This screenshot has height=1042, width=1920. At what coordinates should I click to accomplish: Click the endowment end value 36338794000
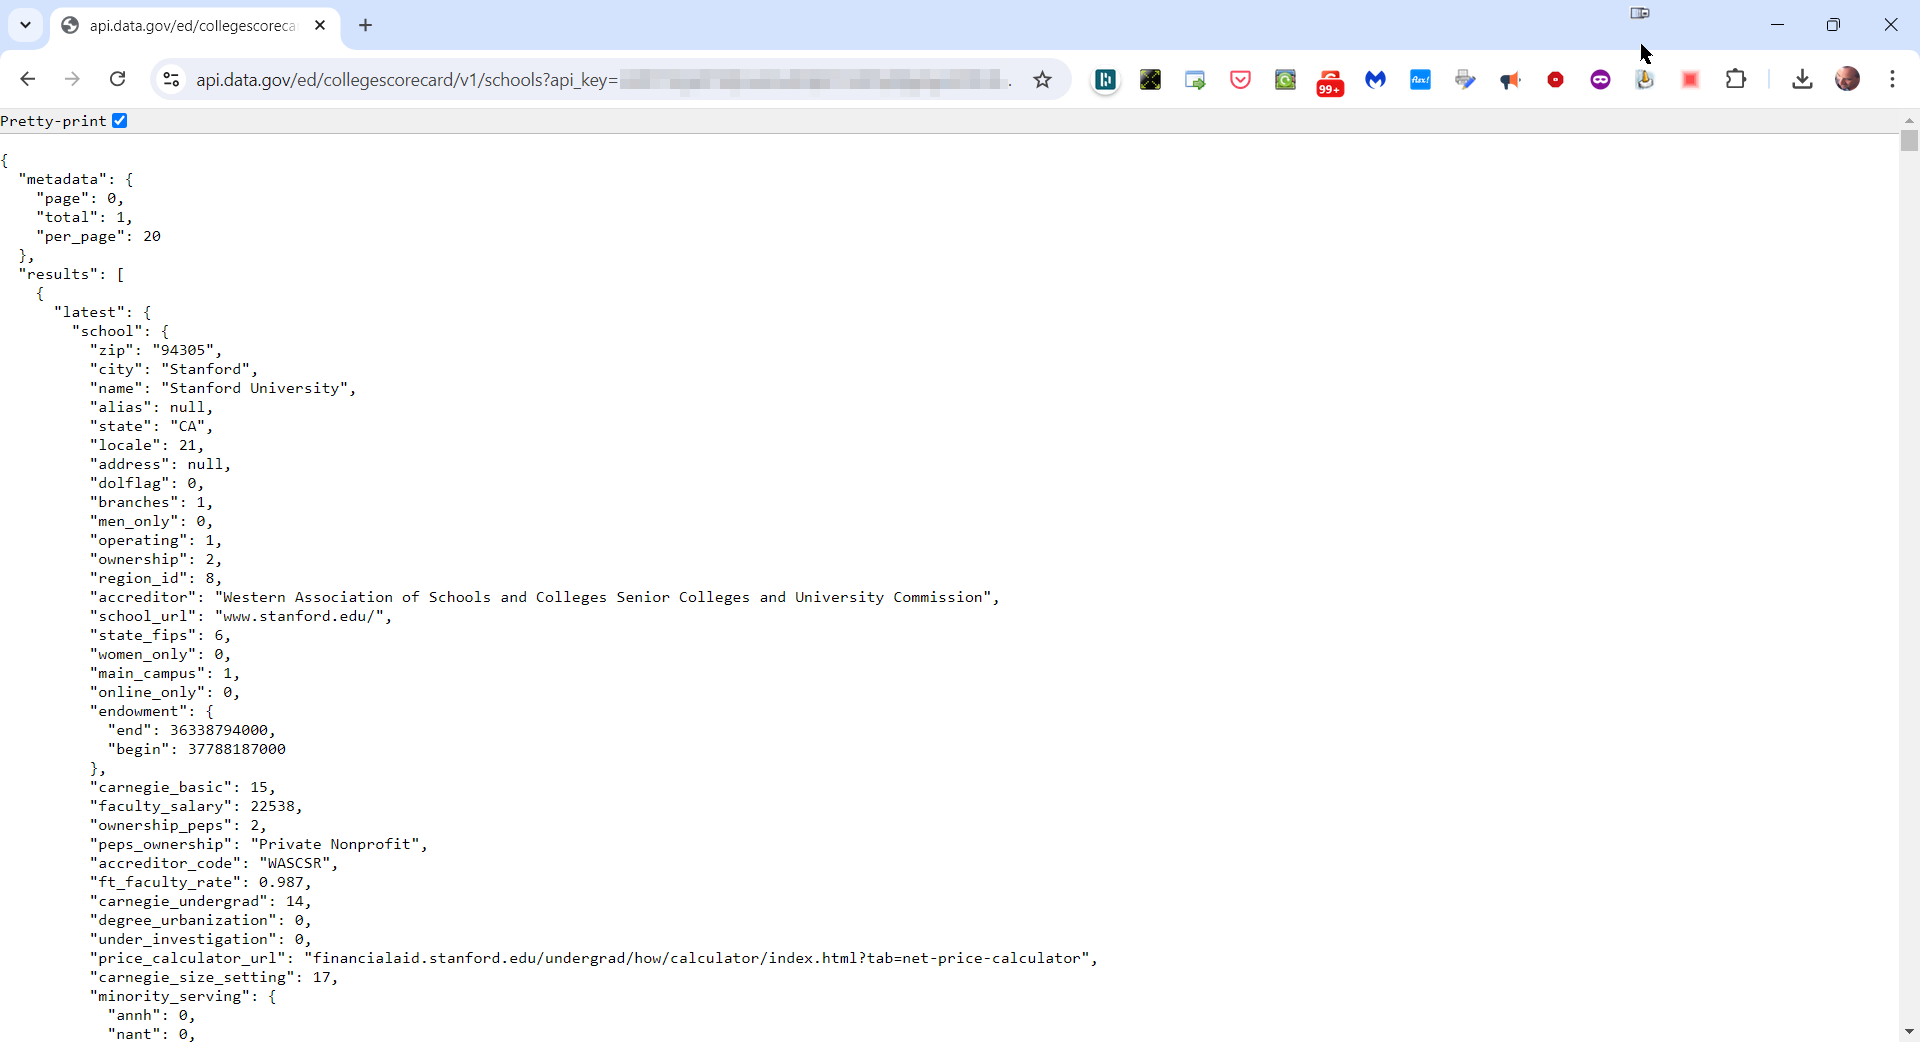point(219,730)
